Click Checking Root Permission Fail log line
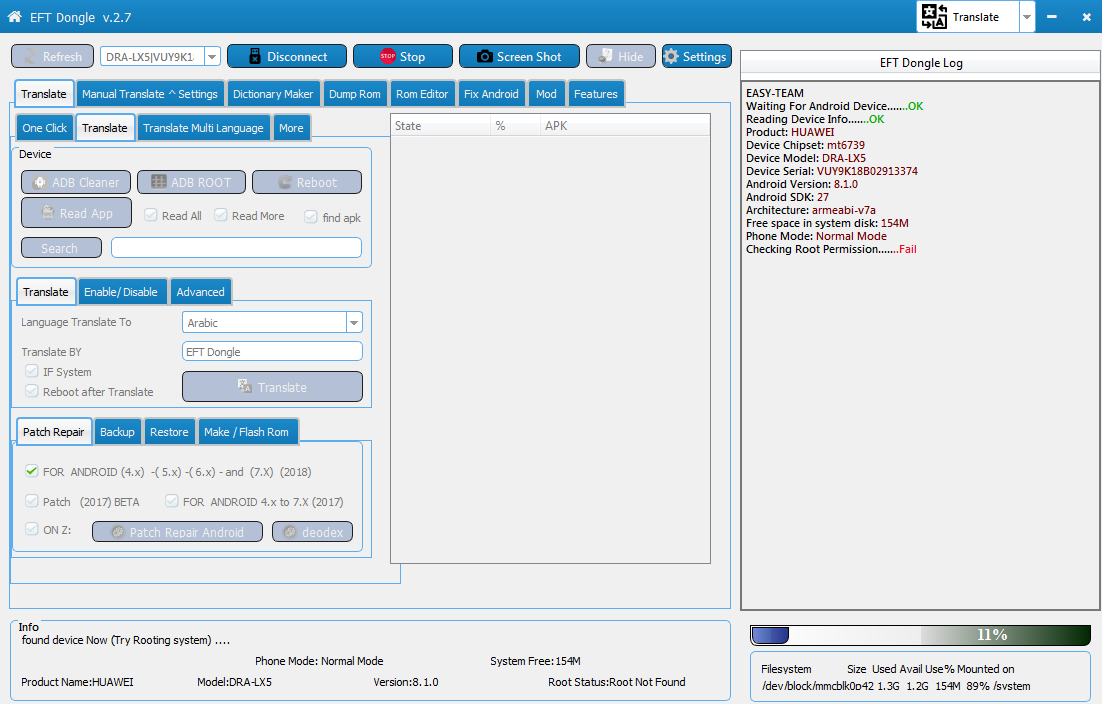Viewport: 1102px width, 704px height. (x=831, y=249)
